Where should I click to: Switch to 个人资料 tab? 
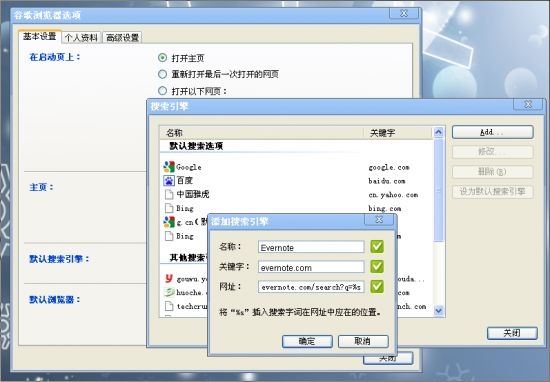point(81,38)
